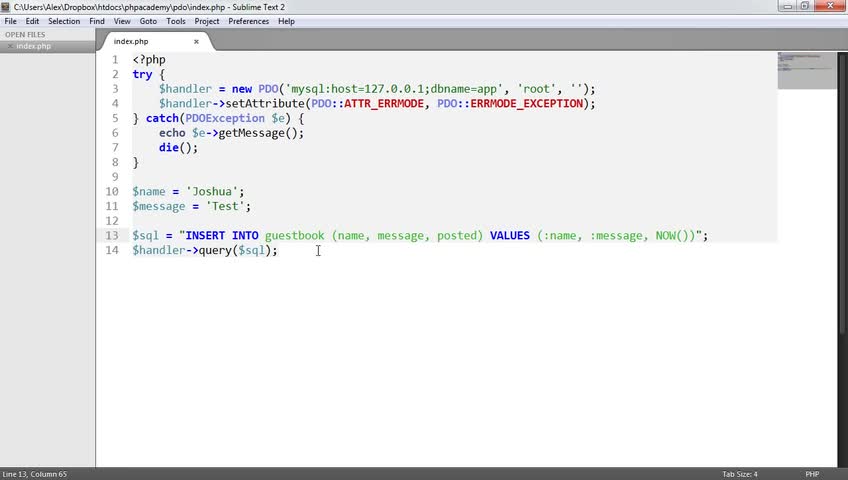Open the View menu
The height and width of the screenshot is (480, 848).
click(122, 21)
